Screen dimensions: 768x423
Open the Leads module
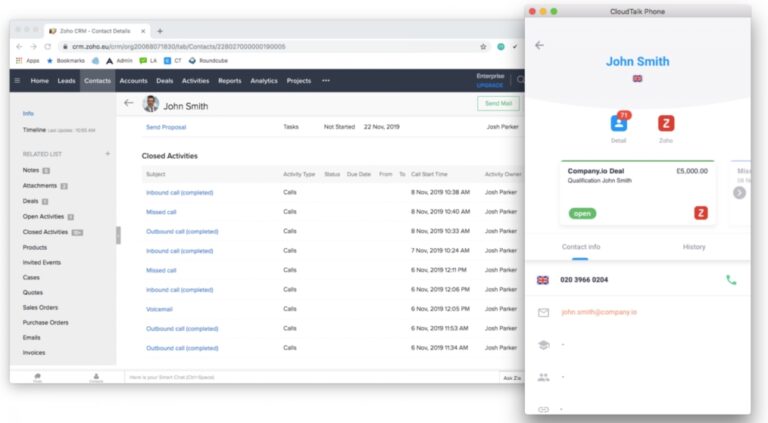tap(67, 81)
